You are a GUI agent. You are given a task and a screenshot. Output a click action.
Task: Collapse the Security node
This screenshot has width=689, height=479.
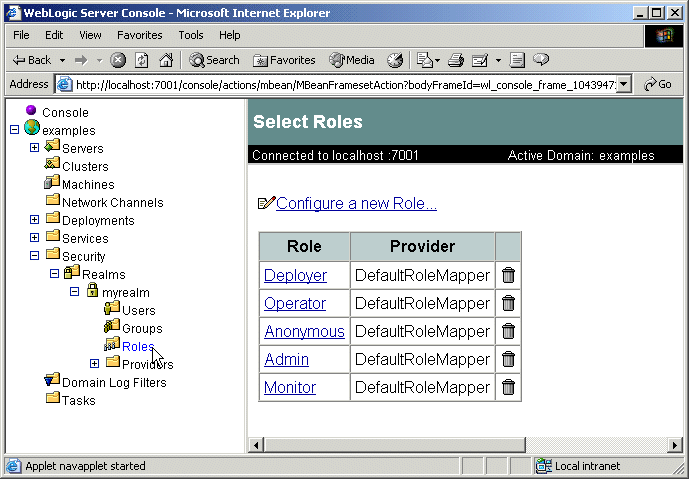34,255
